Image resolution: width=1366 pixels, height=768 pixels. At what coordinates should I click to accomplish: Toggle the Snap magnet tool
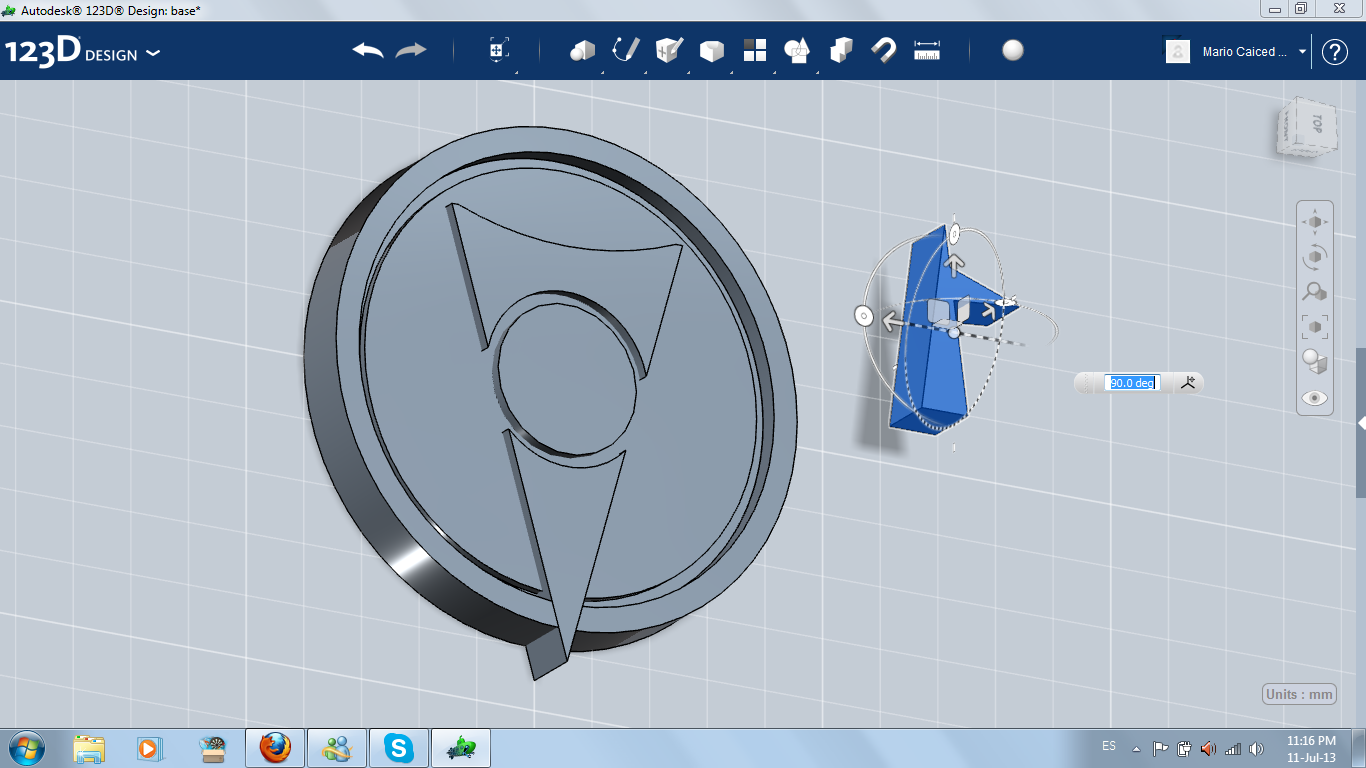883,50
